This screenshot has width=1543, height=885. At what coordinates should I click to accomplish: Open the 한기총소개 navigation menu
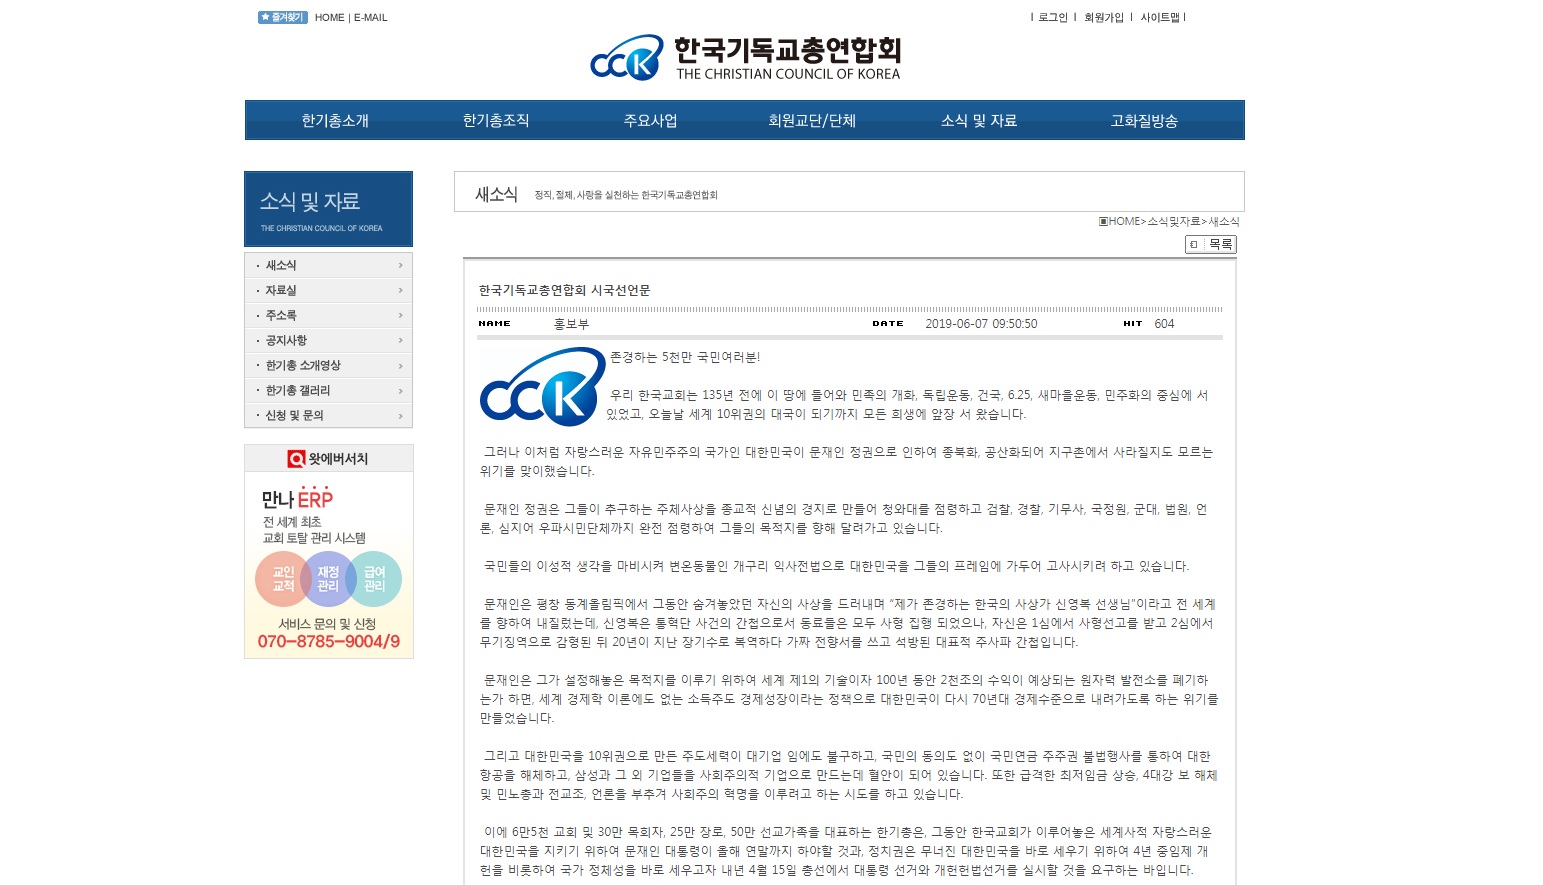tap(335, 121)
